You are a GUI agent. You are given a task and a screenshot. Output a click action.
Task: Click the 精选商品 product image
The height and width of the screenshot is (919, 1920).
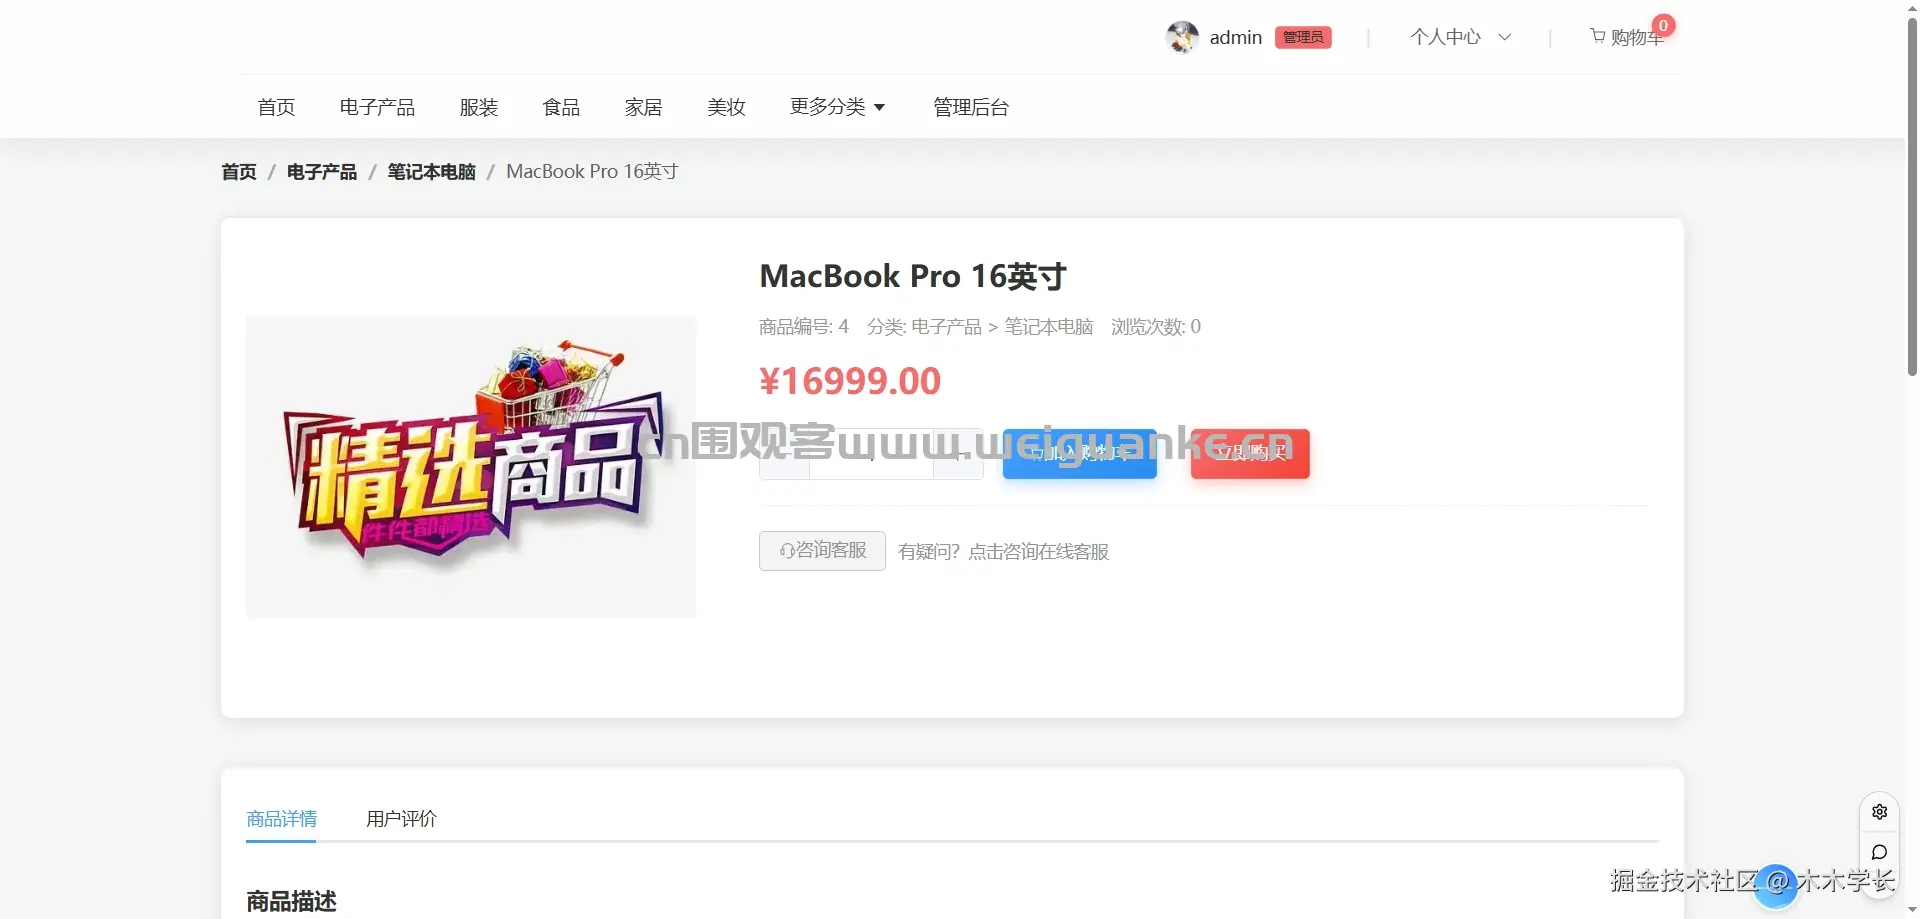471,467
